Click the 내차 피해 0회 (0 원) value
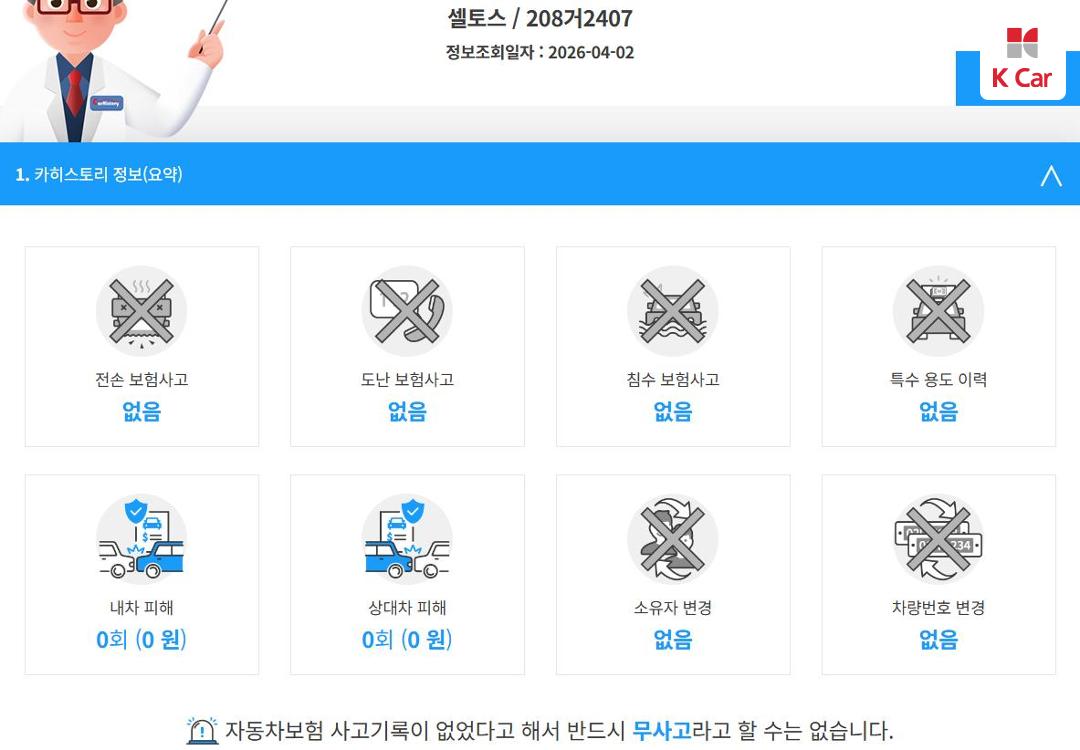 pyautogui.click(x=141, y=640)
